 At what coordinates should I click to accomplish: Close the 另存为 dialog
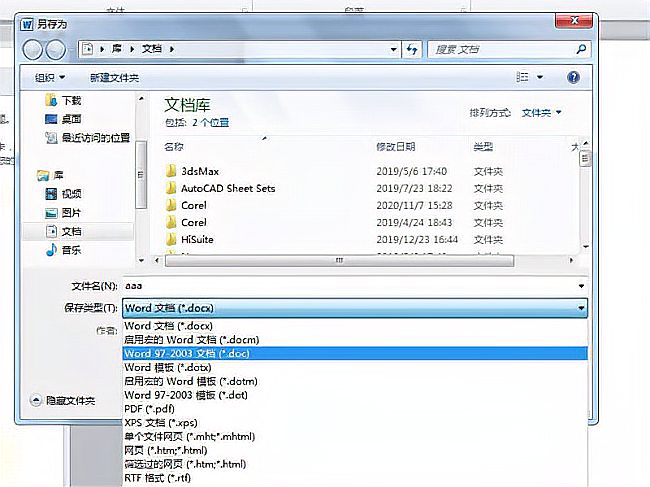pyautogui.click(x=574, y=20)
